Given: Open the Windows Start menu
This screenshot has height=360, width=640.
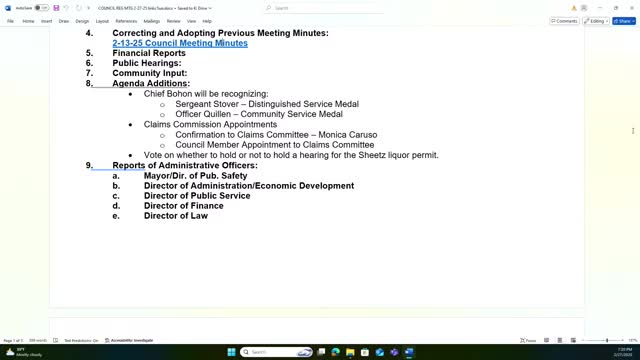Looking at the screenshot, I should (231, 352).
